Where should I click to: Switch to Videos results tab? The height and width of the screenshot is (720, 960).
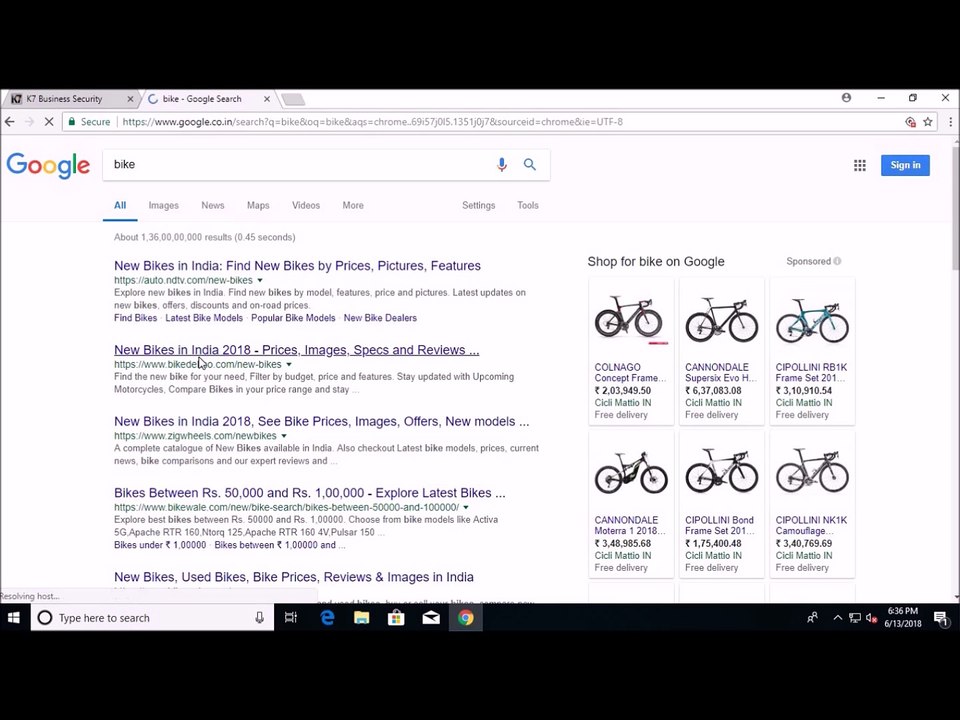(306, 206)
